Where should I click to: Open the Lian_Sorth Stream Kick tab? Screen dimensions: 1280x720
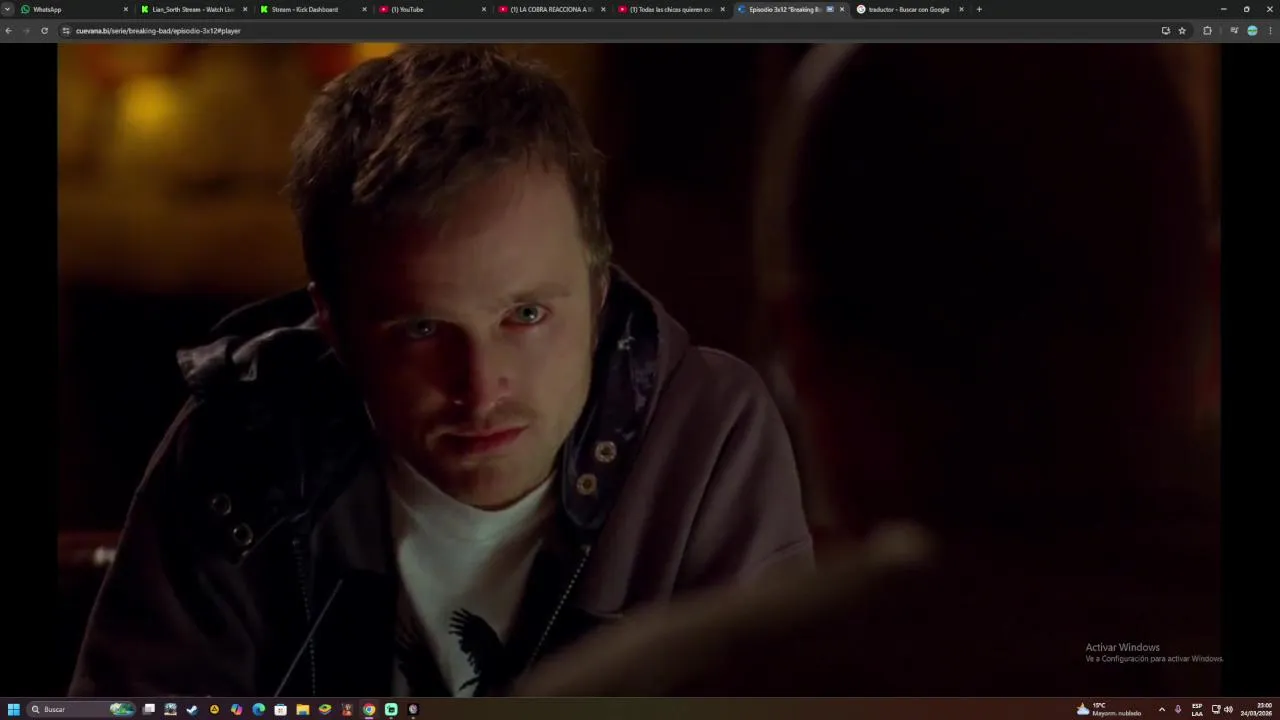coord(193,9)
